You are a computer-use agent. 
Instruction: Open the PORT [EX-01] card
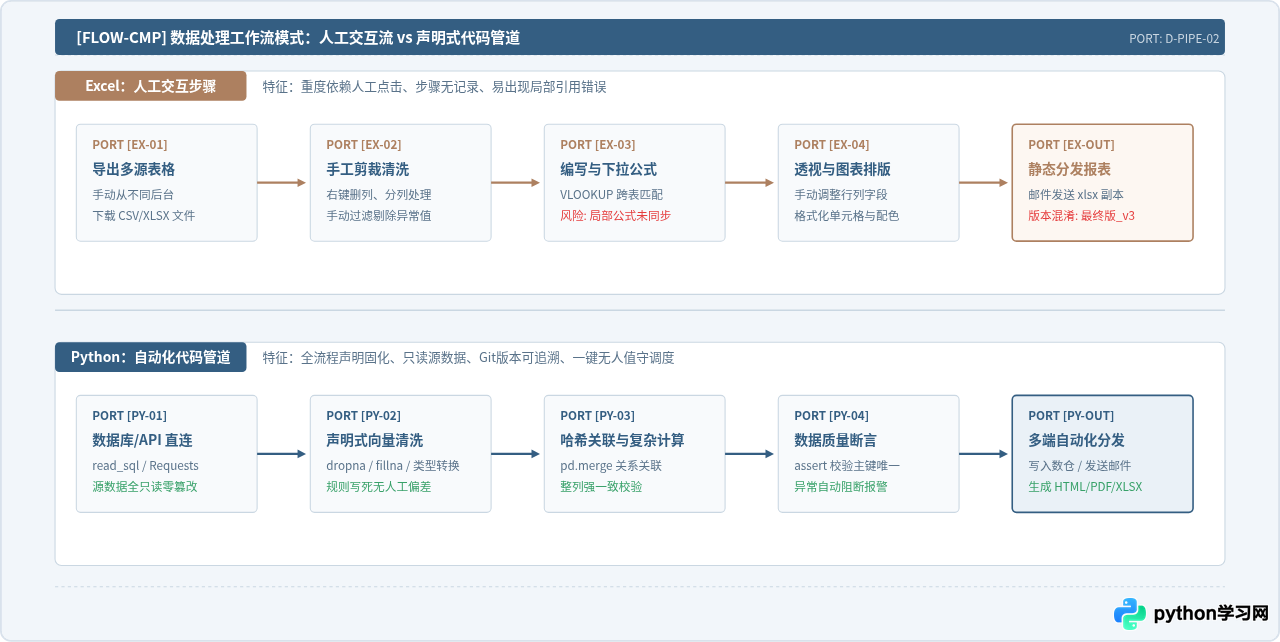[167, 183]
